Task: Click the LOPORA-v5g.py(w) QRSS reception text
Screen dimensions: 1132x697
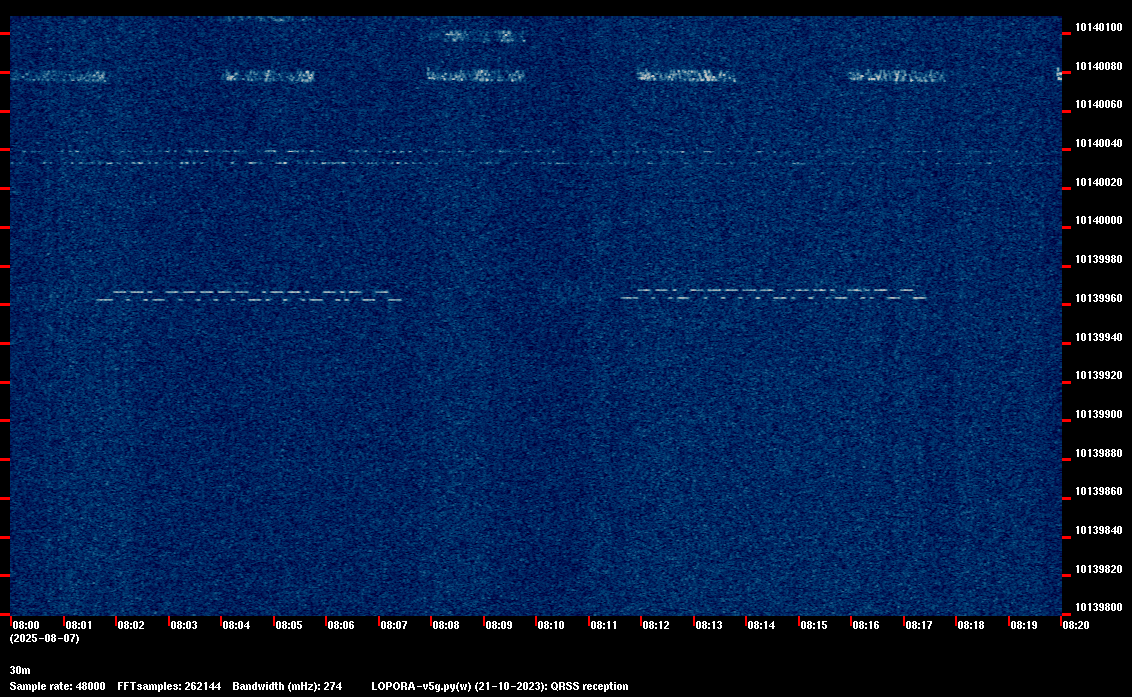Action: tap(500, 687)
